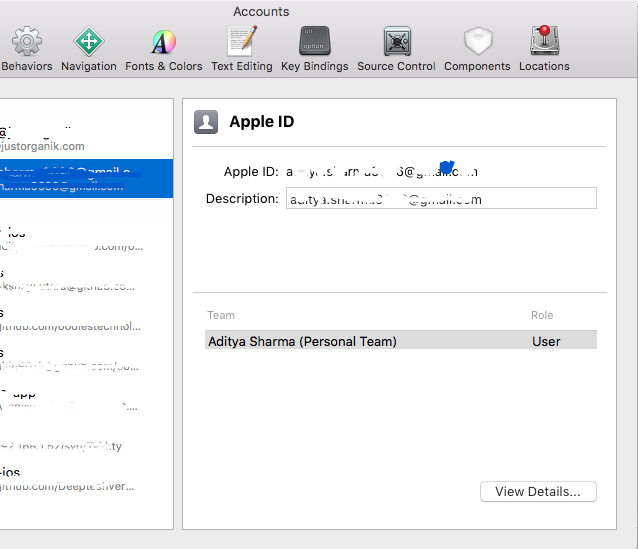
Task: Open the Source Control vault icon
Action: point(397,41)
